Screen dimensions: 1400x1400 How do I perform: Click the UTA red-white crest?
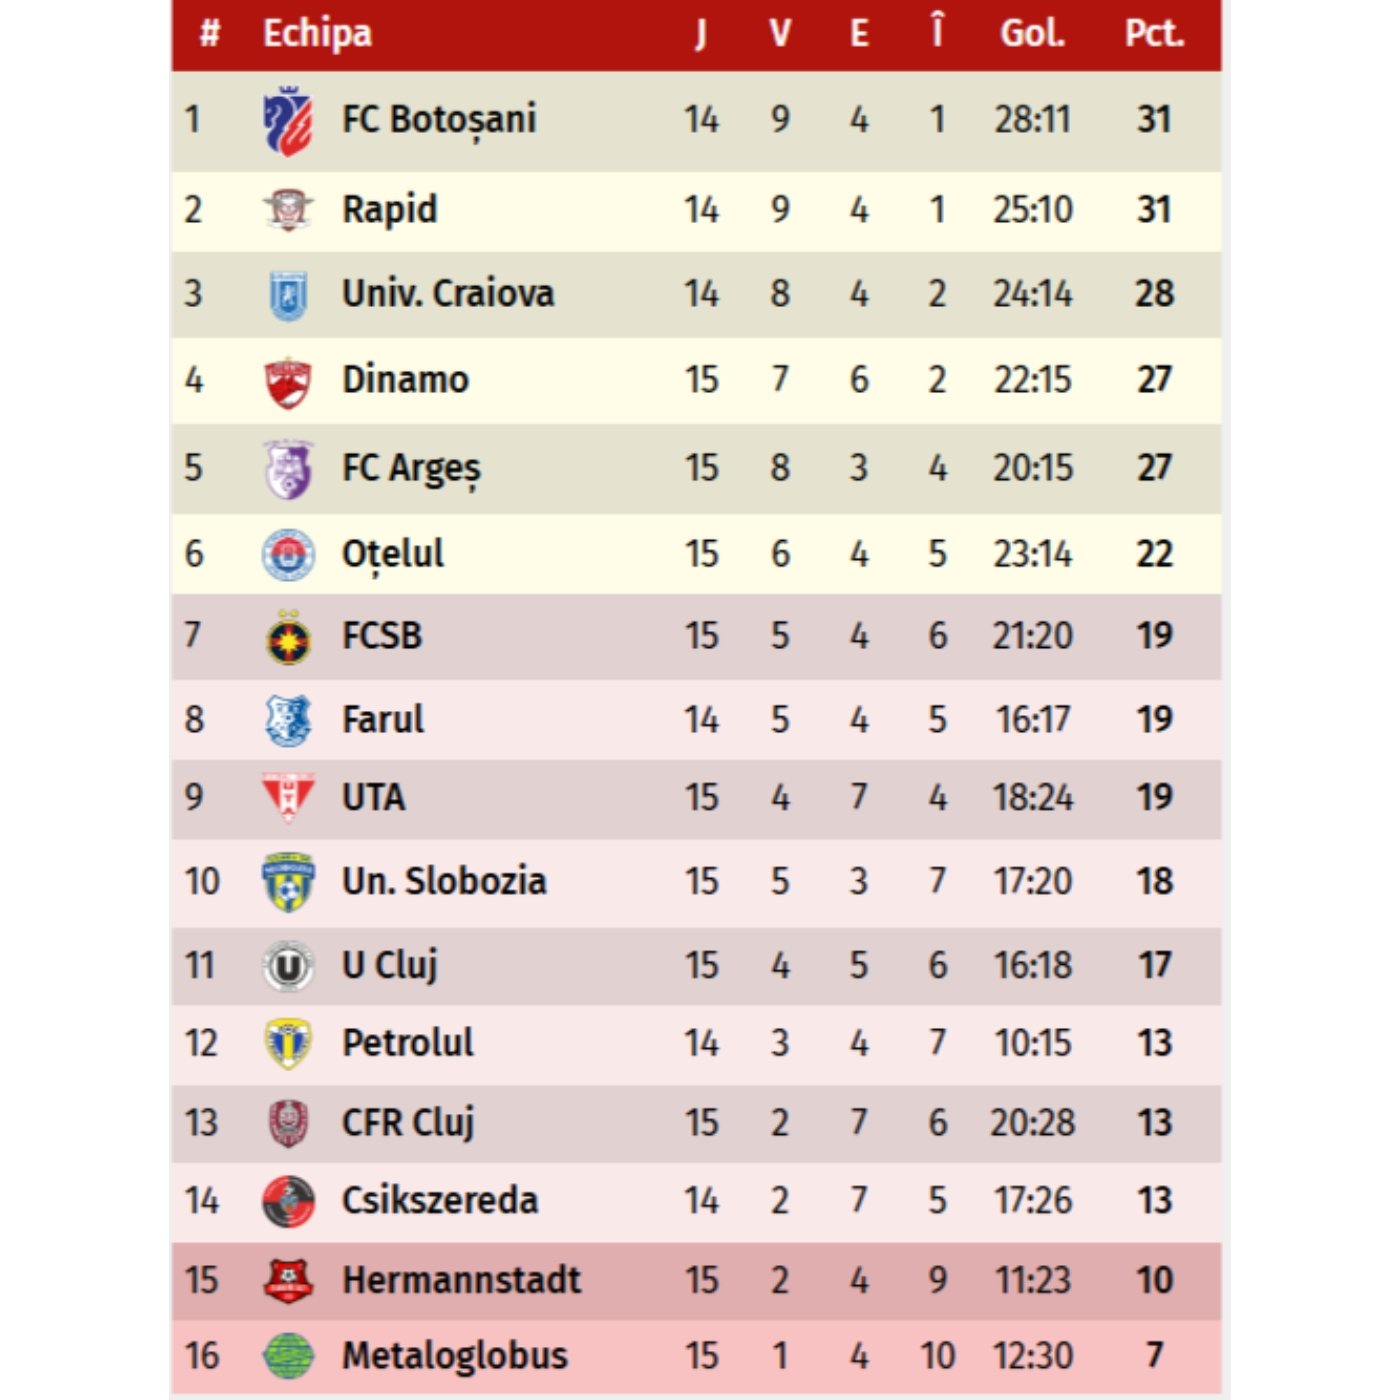288,797
